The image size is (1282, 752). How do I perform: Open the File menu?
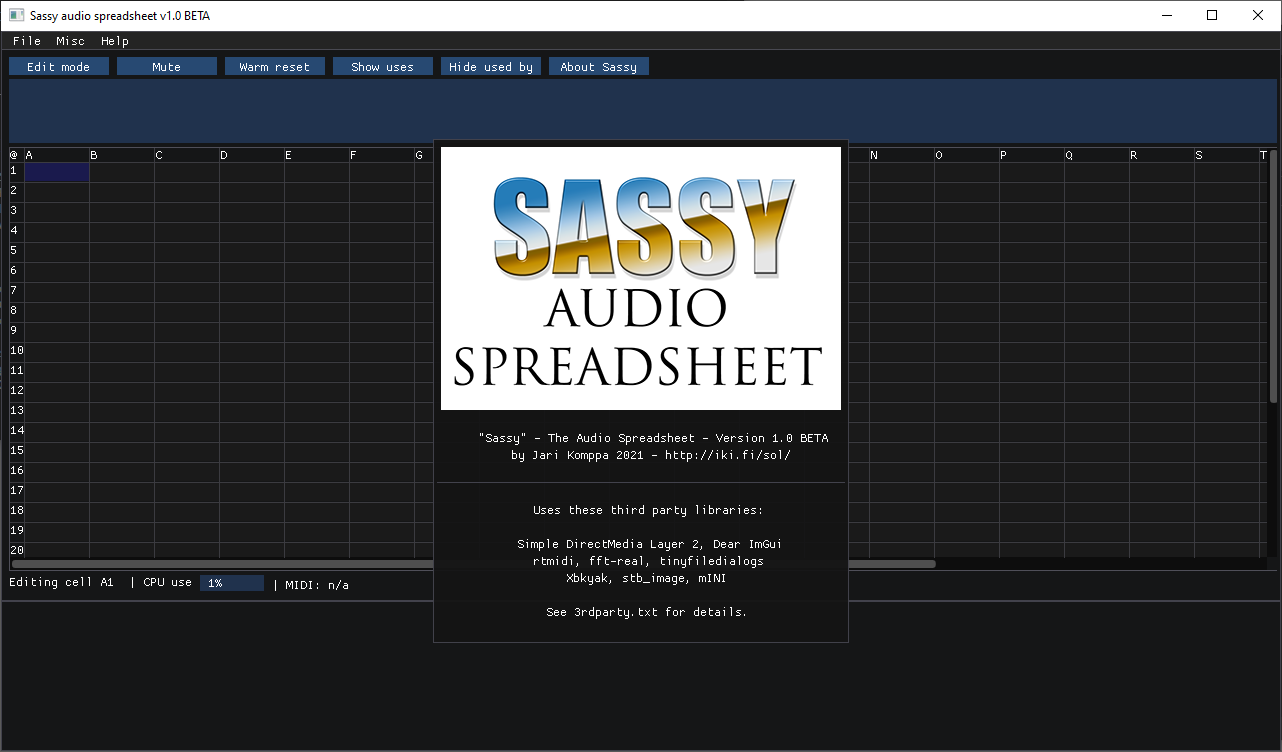27,41
